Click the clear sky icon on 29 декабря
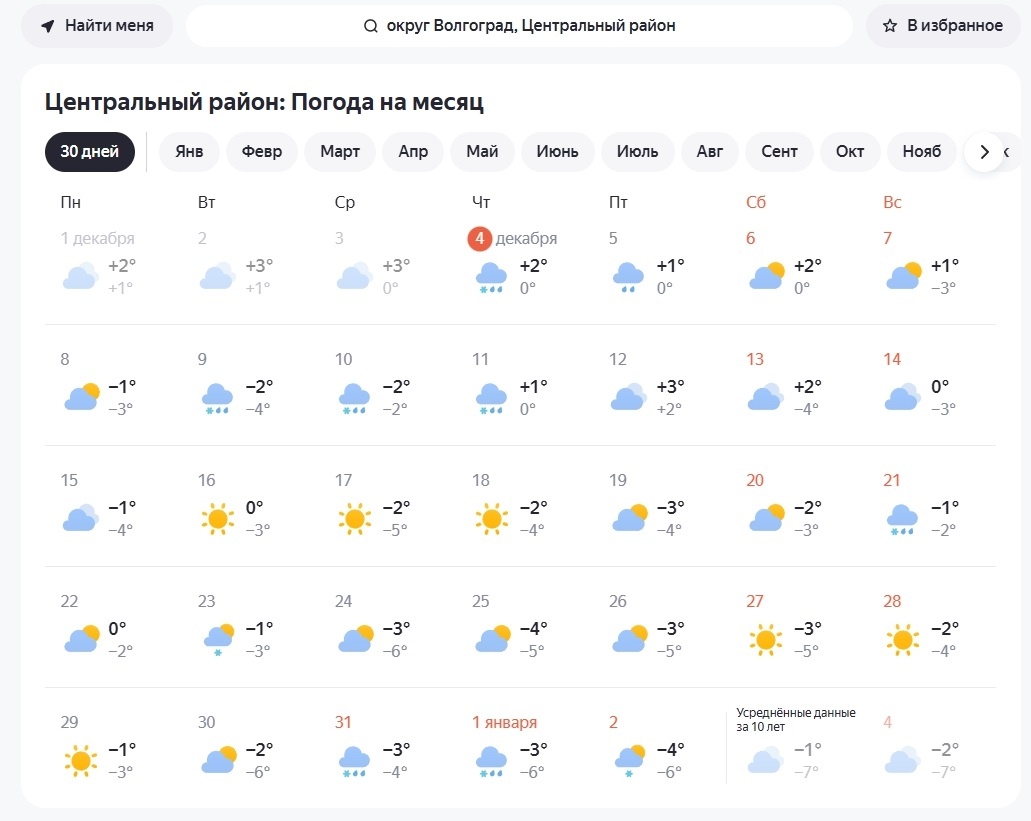Viewport: 1031px width, 821px height. (80, 758)
